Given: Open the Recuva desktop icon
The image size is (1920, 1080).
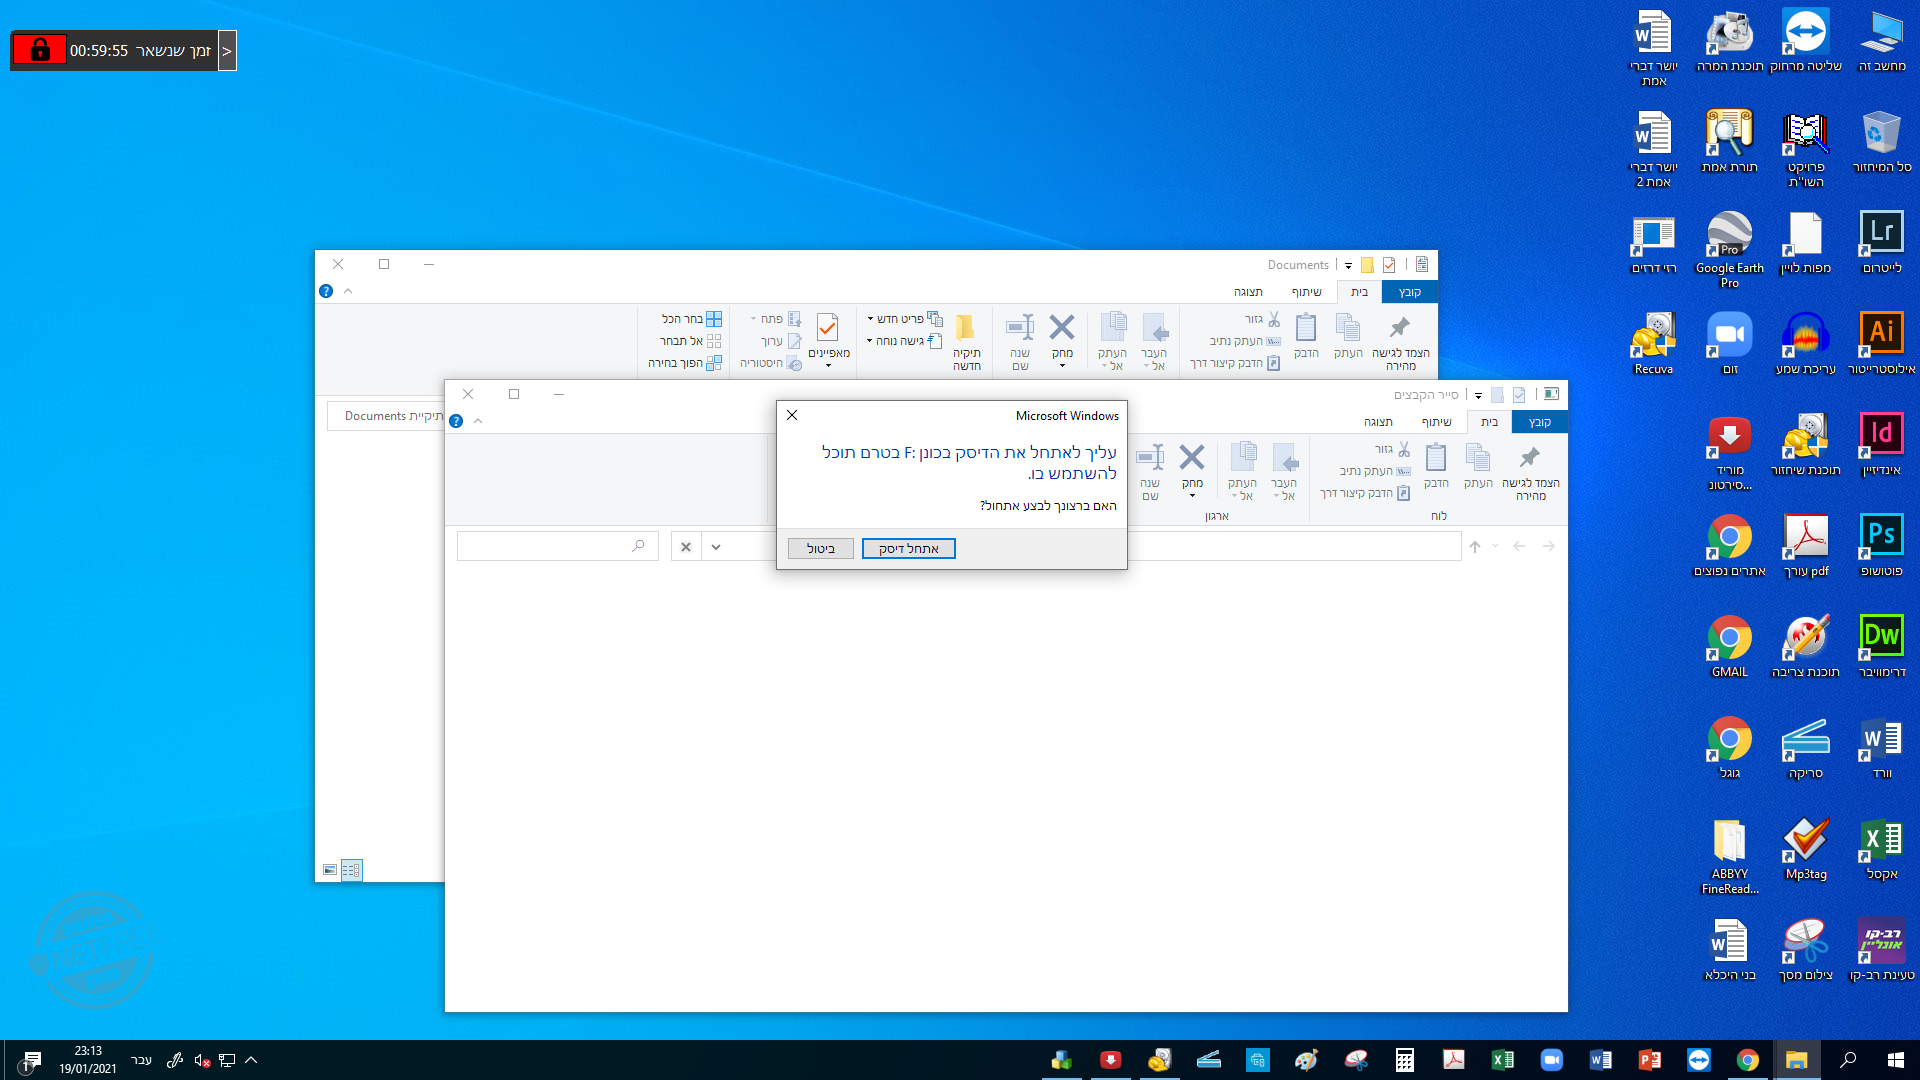Looking at the screenshot, I should point(1653,335).
